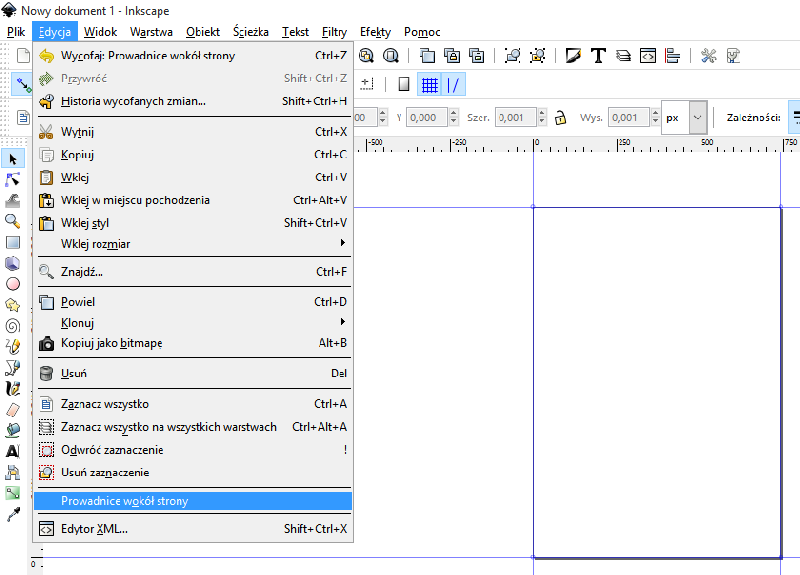
Task: Choose Powiel duplicate entry
Action: pos(193,302)
